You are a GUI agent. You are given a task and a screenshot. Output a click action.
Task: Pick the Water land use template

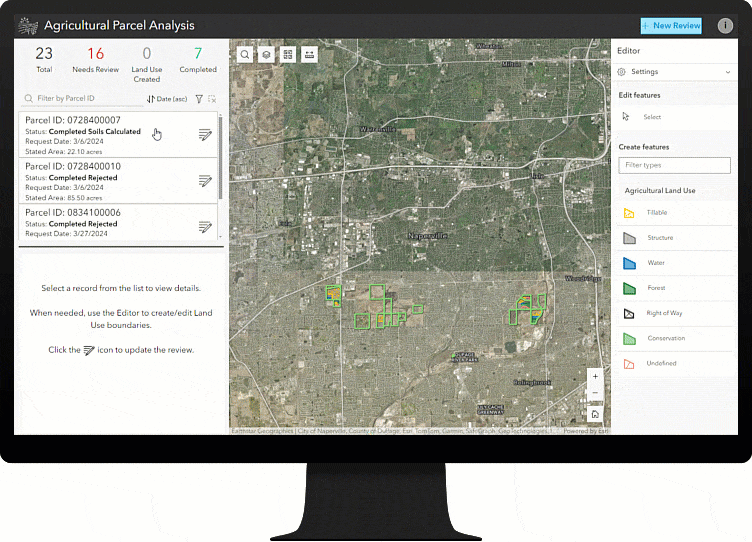pyautogui.click(x=674, y=263)
